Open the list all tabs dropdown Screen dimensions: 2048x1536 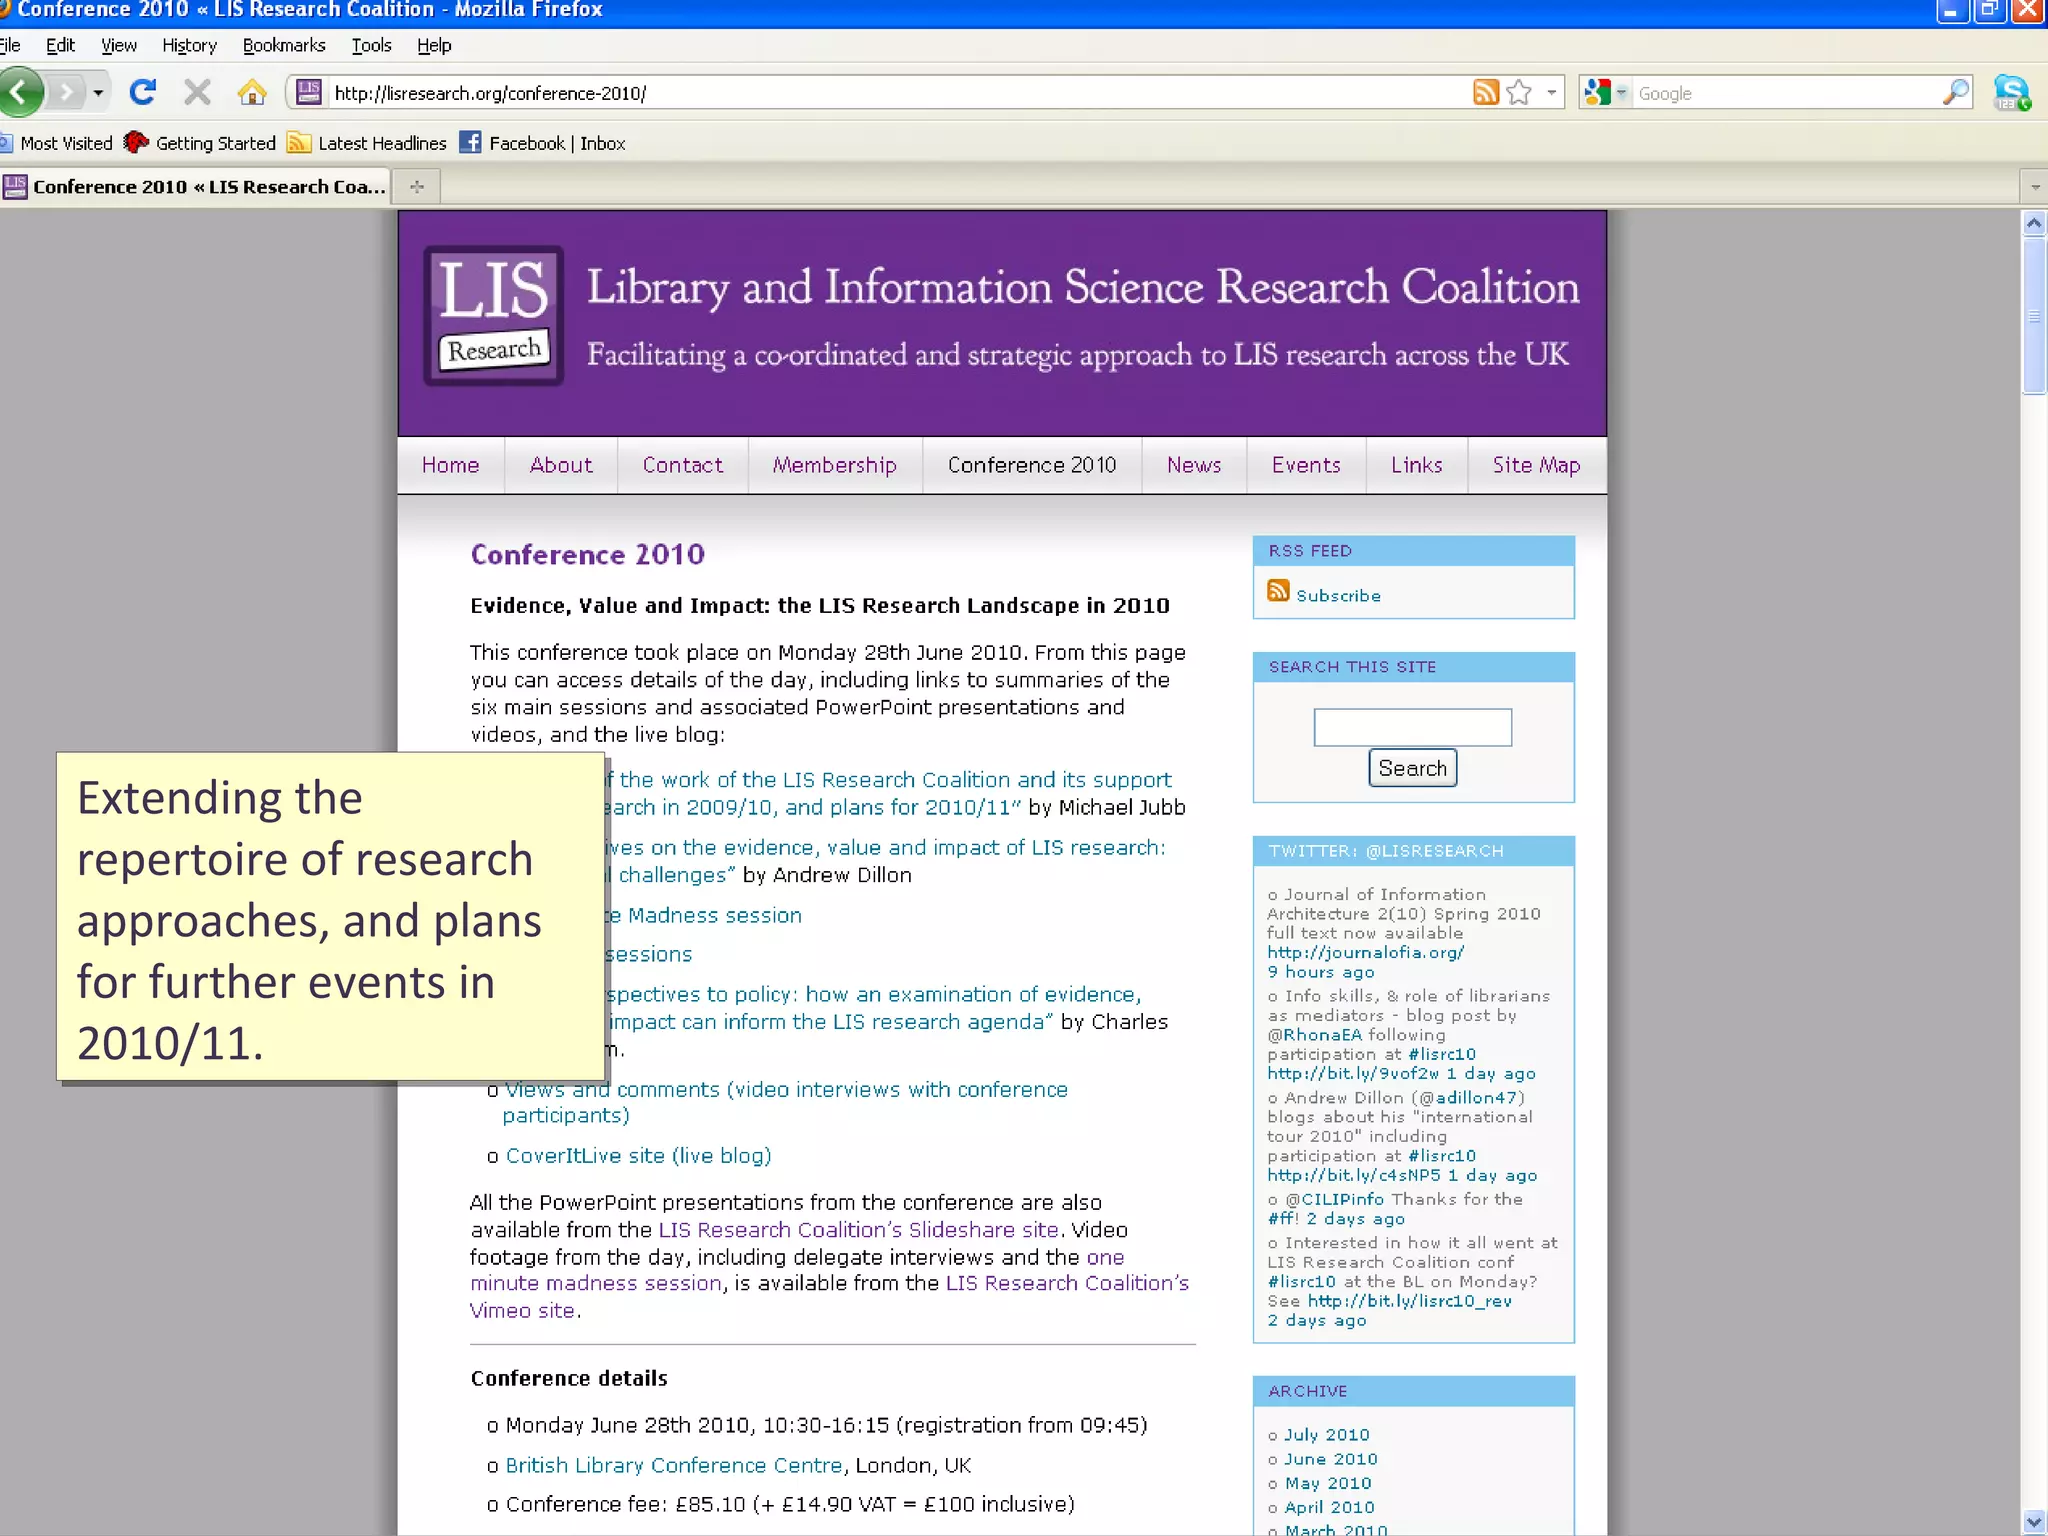pyautogui.click(x=2035, y=187)
